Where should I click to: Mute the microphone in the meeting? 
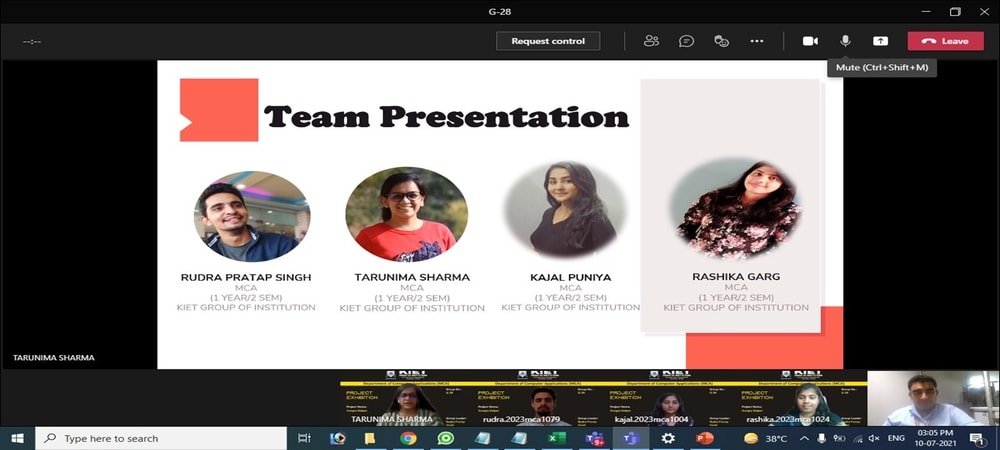(x=845, y=41)
